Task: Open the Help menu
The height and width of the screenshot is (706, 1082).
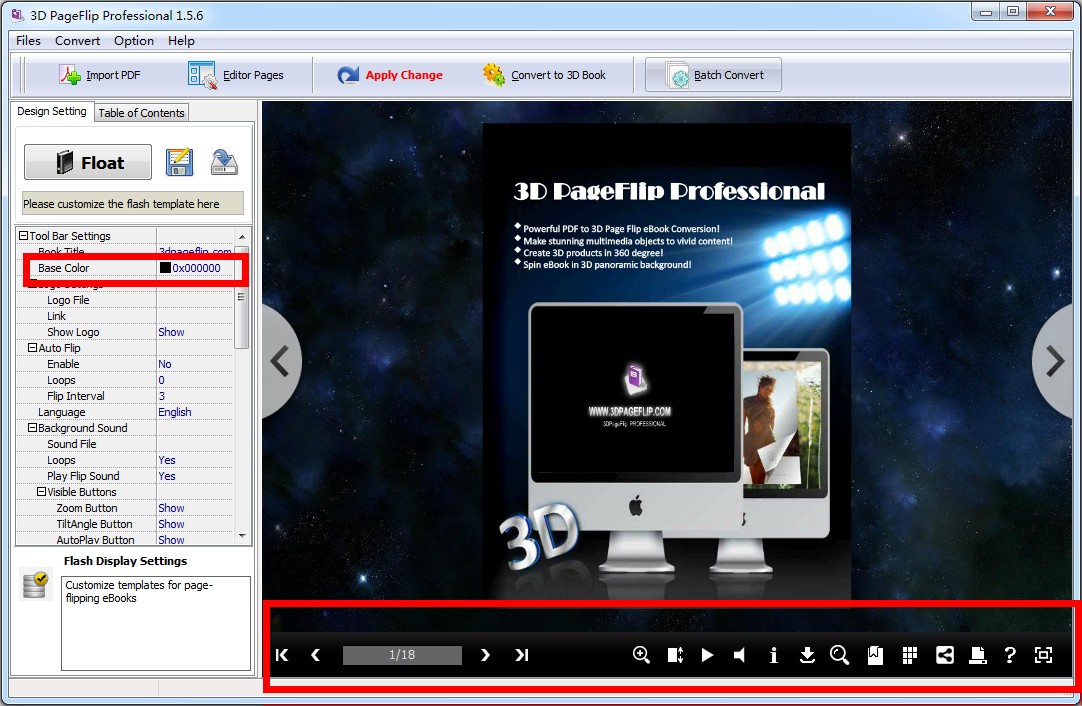Action: tap(181, 41)
